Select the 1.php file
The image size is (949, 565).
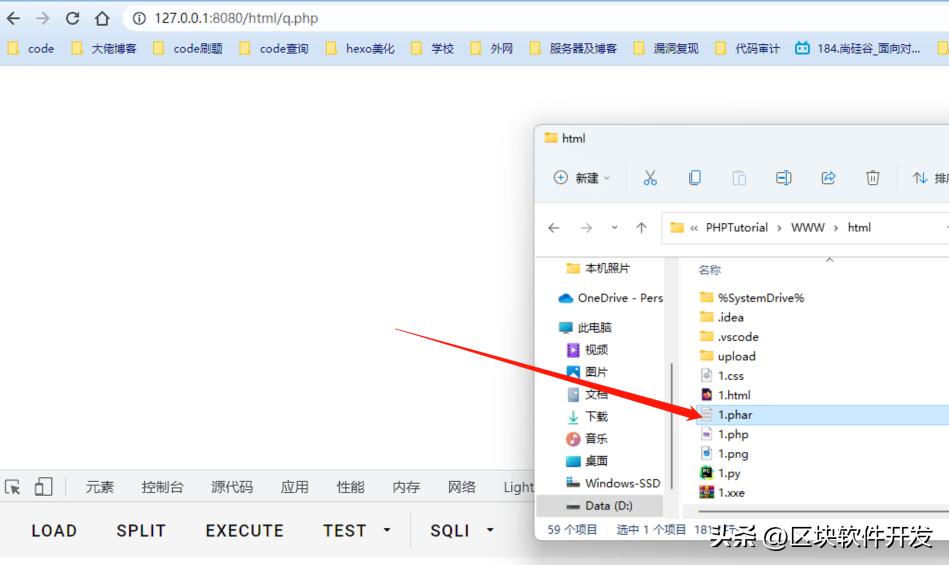724,434
